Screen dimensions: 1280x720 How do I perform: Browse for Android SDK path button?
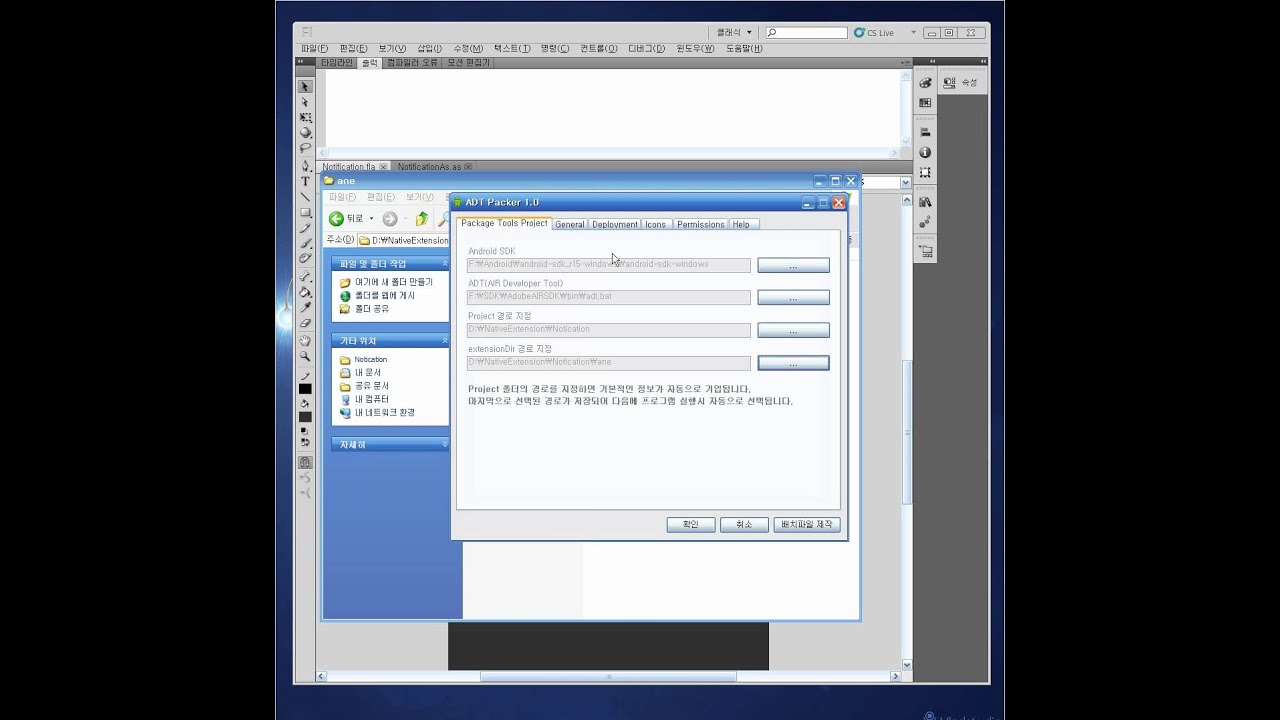coord(793,265)
